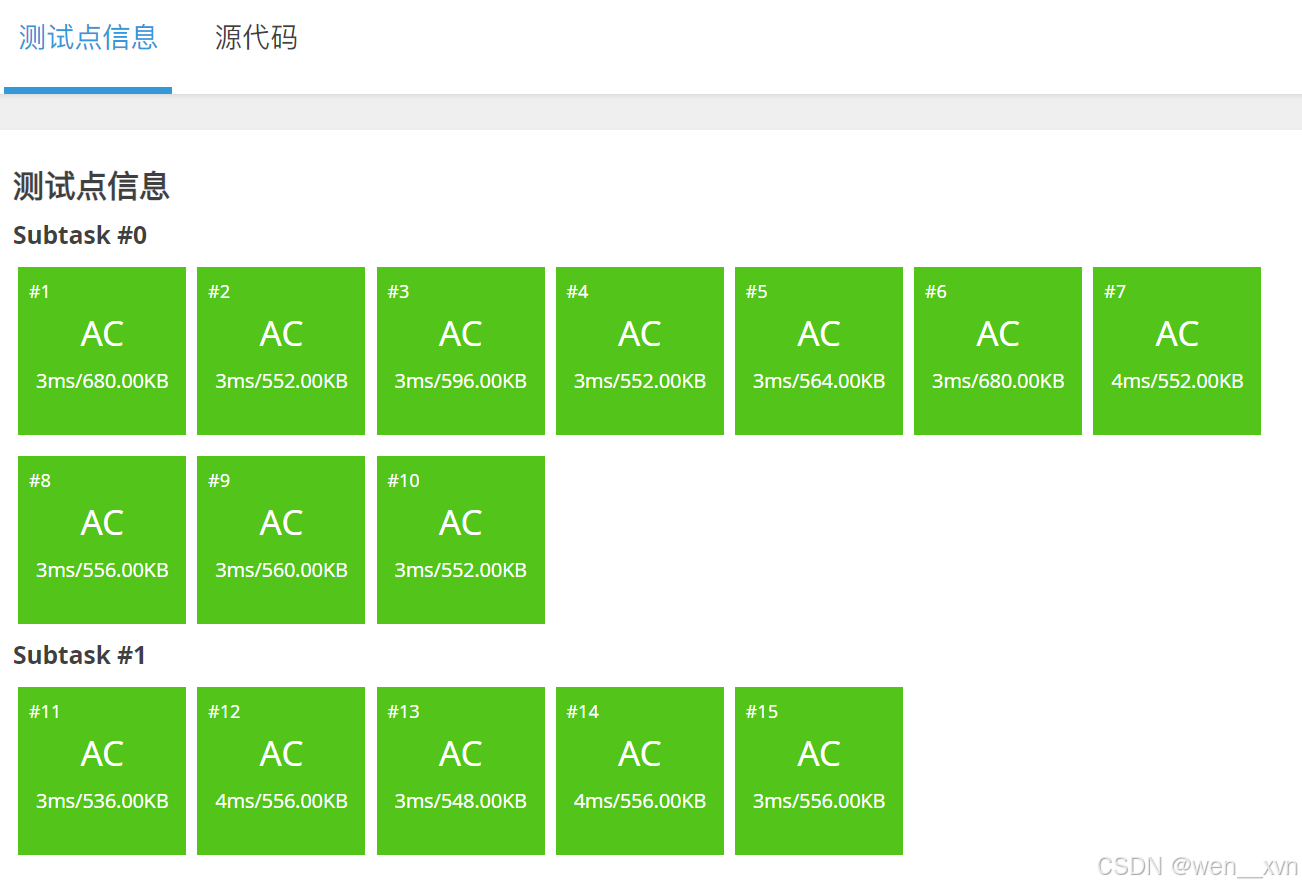1302x888 pixels.
Task: Open details of test point #4
Action: 639,350
